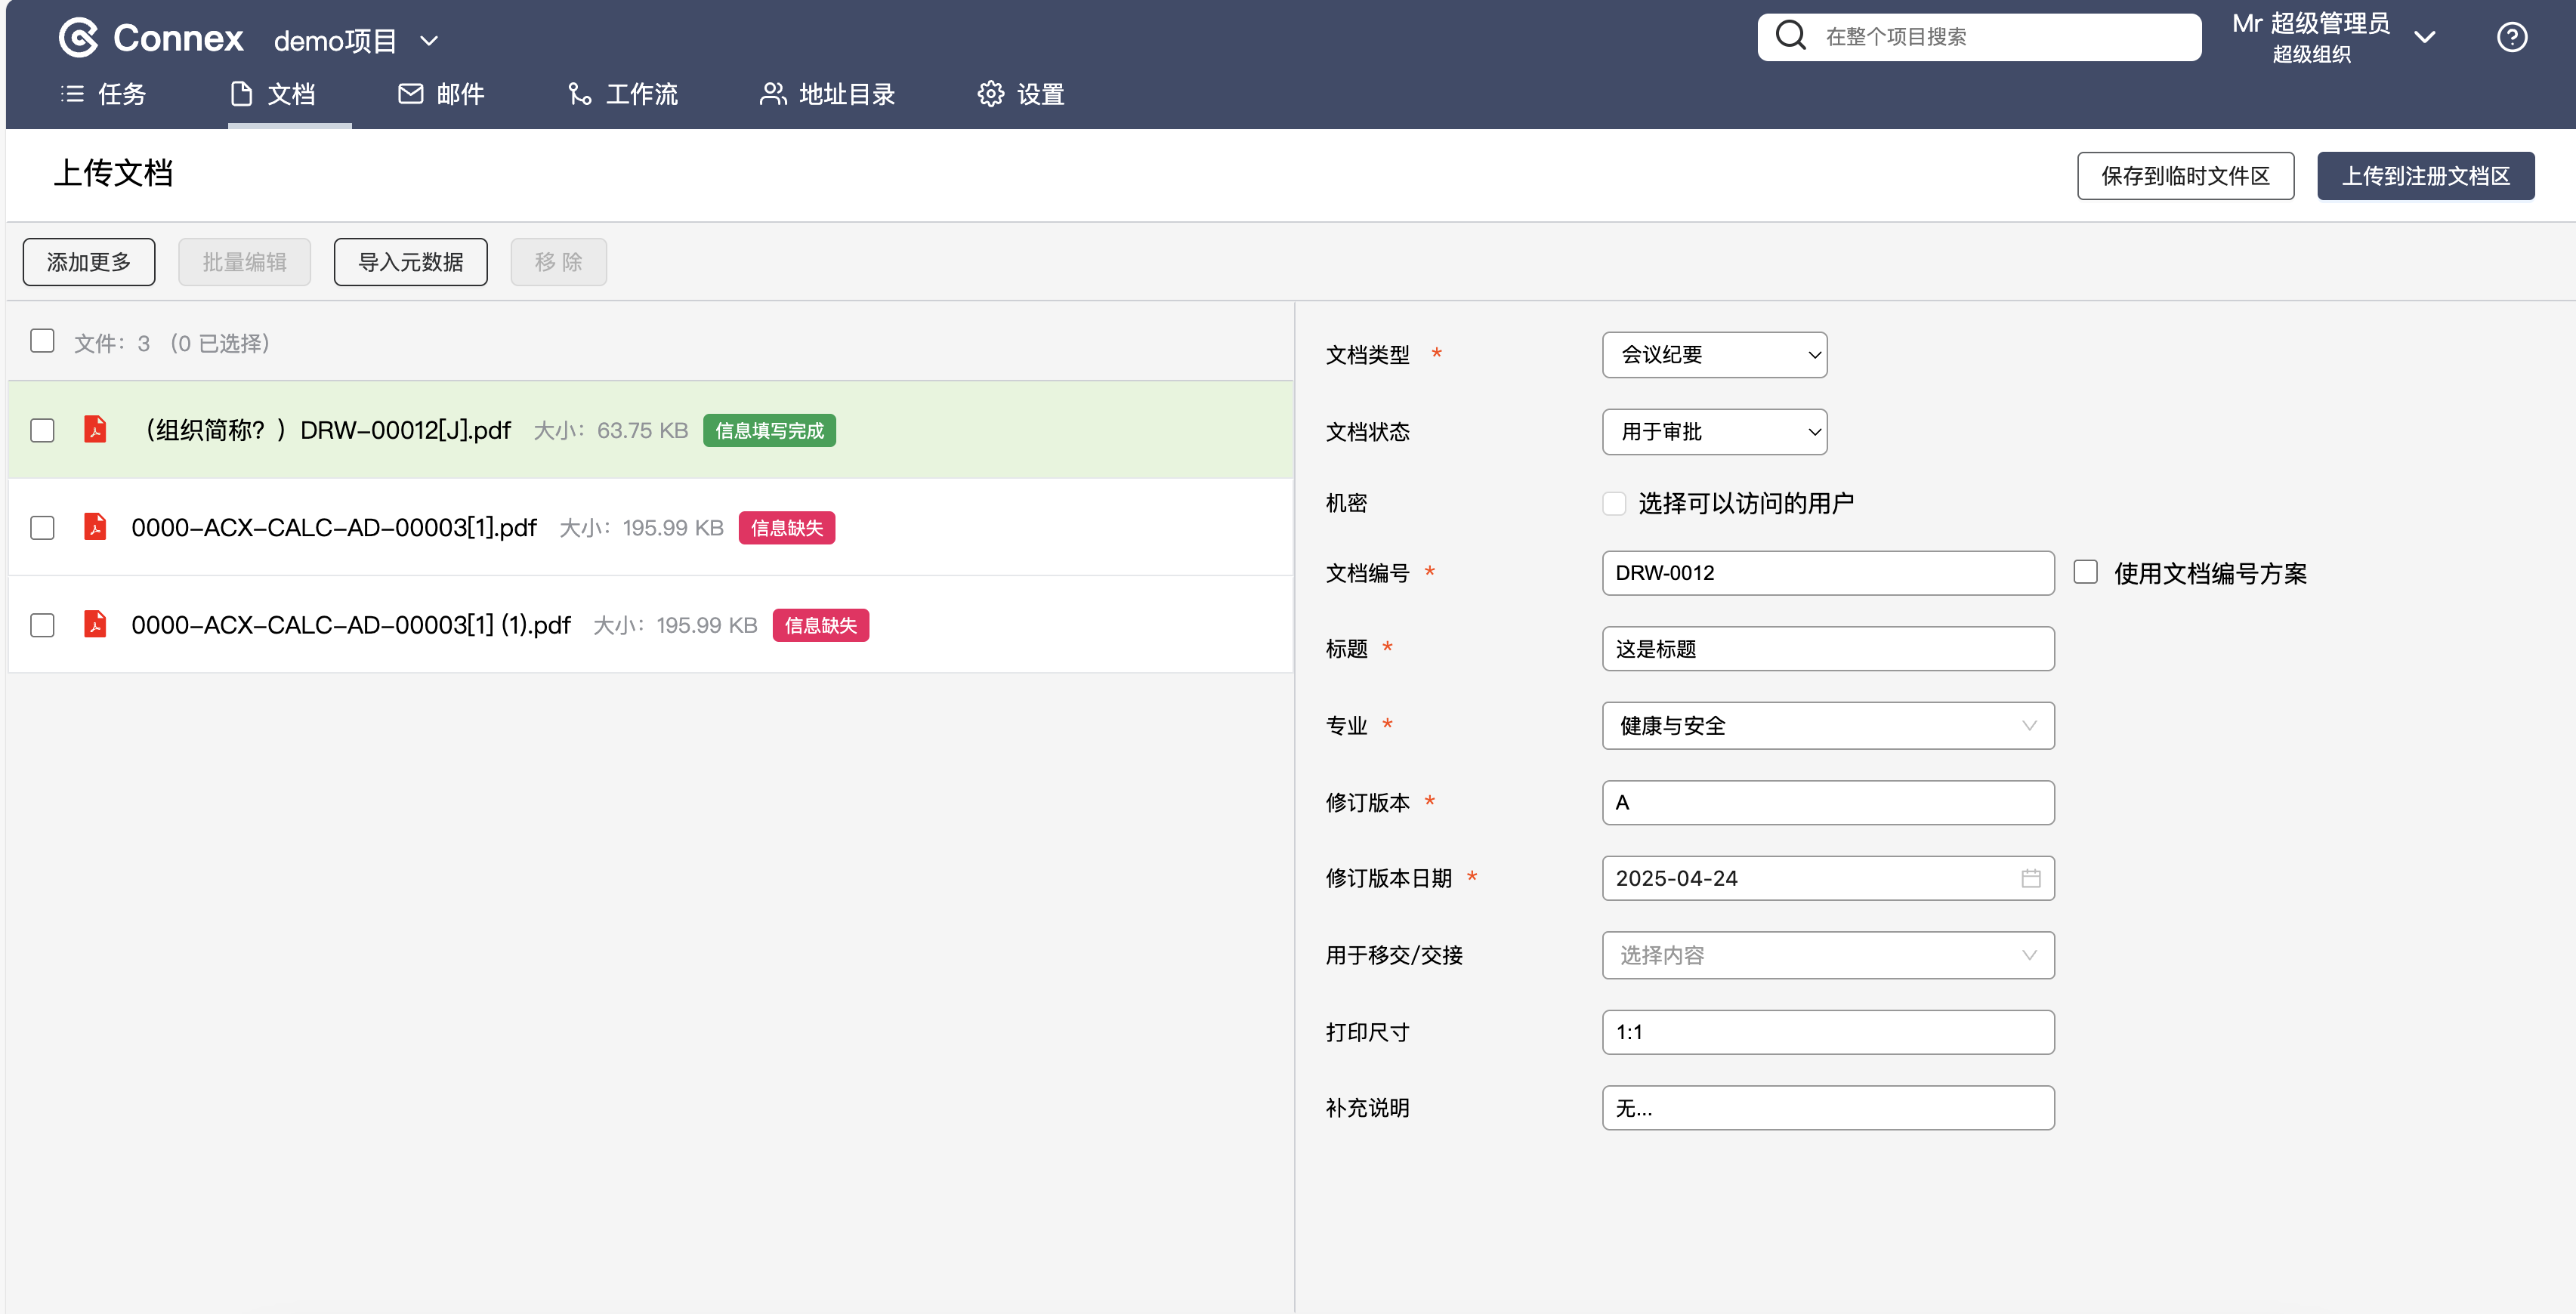Click PDF icon of 0000-ACX-CALC-AD-00003[1] (1).pdf
2576x1314 pixels.
[95, 625]
